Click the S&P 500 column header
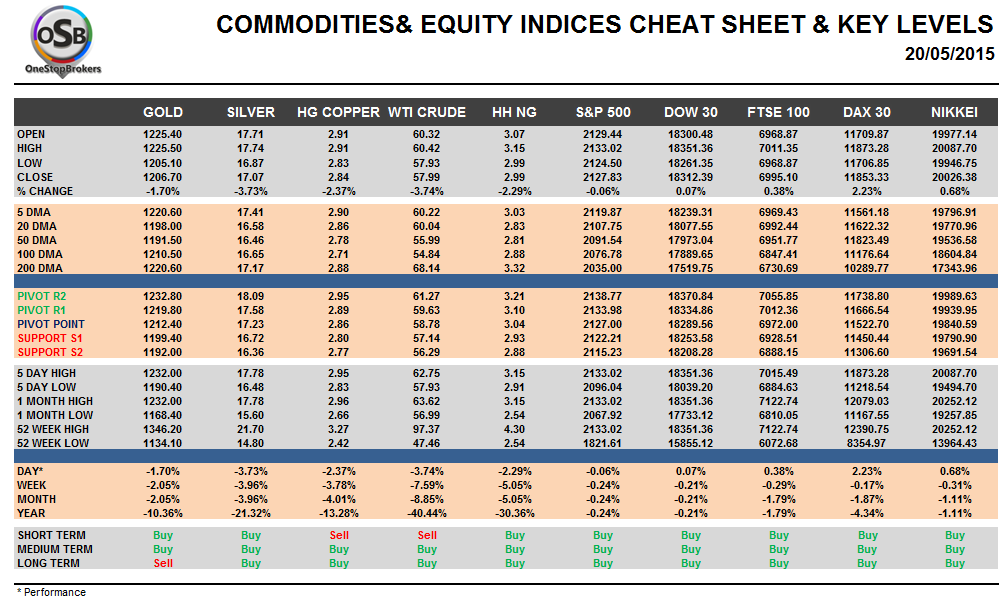Viewport: 1006px width, 605px height. pyautogui.click(x=603, y=112)
